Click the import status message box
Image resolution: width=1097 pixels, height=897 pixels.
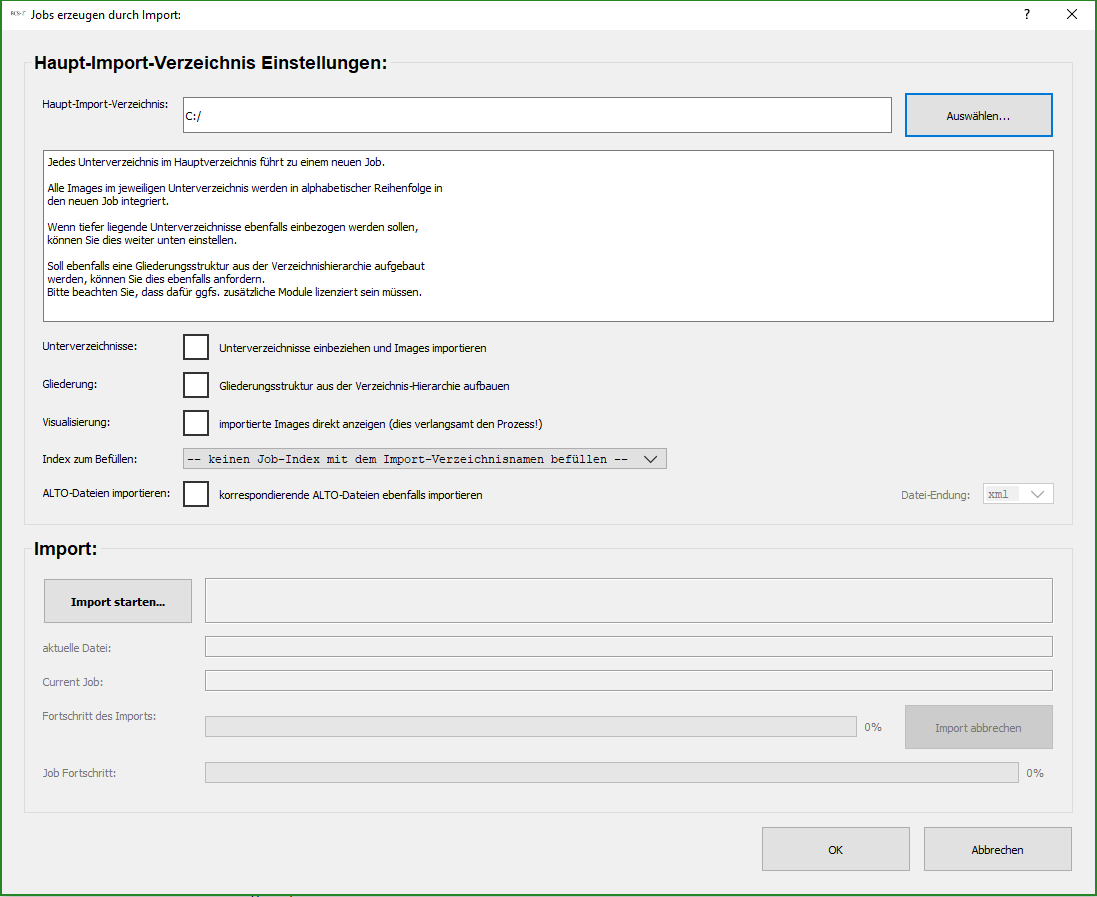(628, 600)
